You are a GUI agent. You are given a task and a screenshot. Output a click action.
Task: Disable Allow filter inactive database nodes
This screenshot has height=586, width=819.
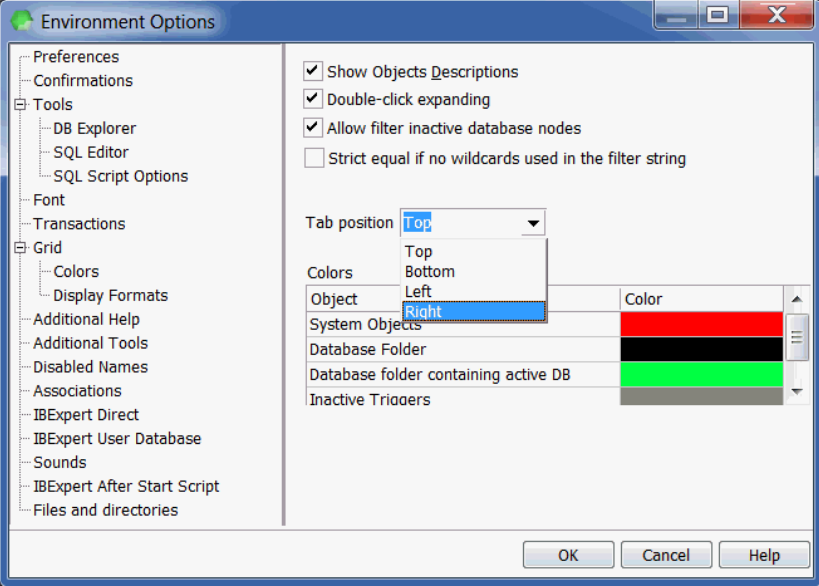(x=314, y=128)
